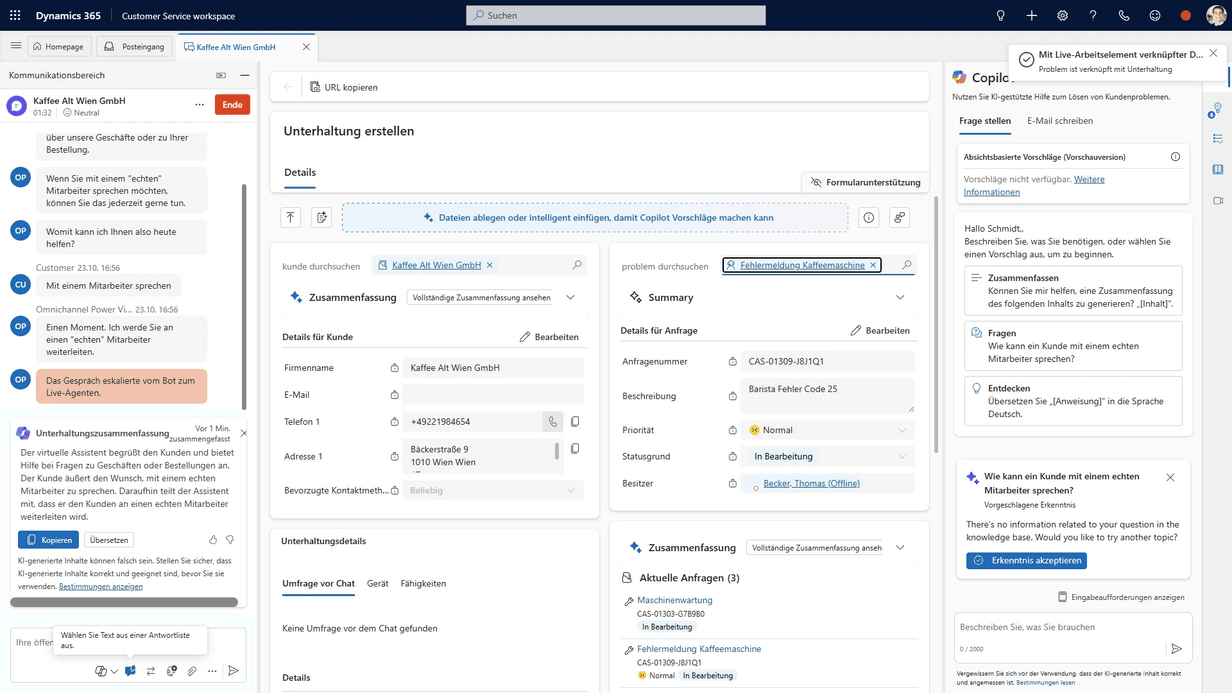The image size is (1232, 693).
Task: Select the Gerät tab in Unterhaltungsdetails
Action: pyautogui.click(x=377, y=583)
